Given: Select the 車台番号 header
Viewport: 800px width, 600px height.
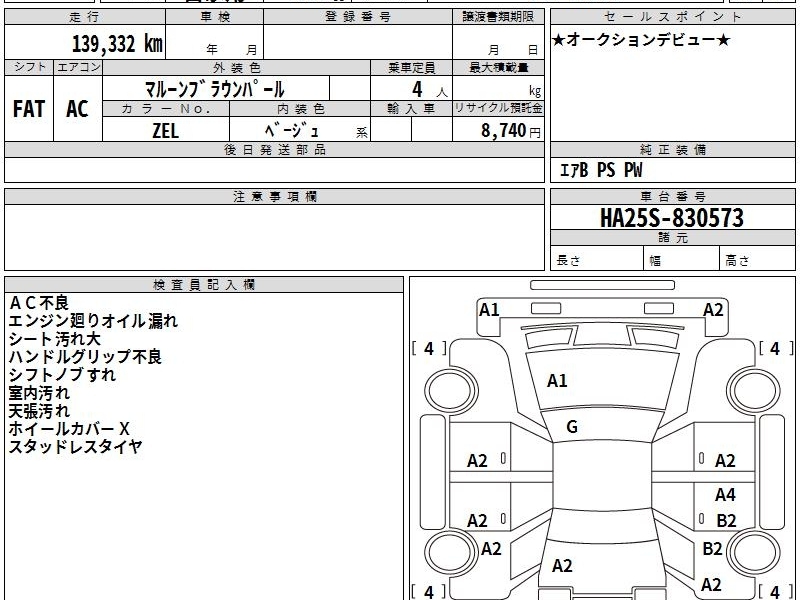Looking at the screenshot, I should (x=672, y=196).
